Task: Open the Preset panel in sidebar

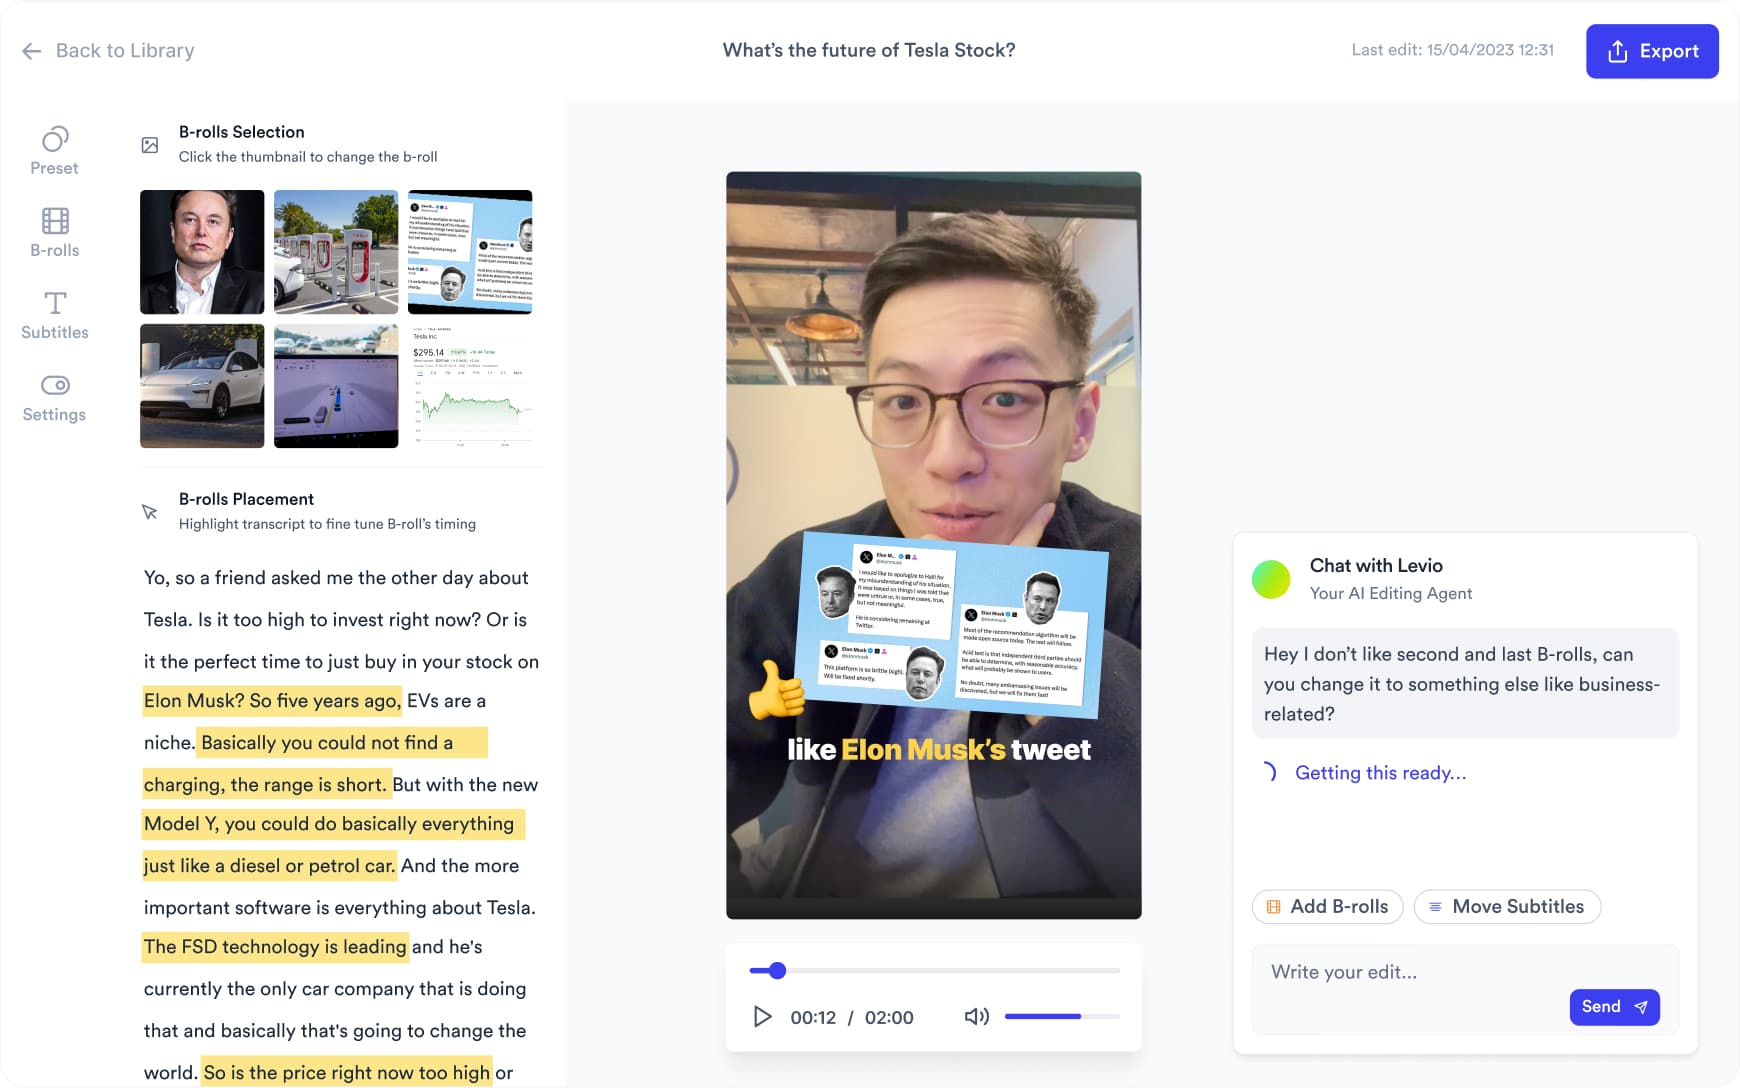Action: [x=54, y=151]
